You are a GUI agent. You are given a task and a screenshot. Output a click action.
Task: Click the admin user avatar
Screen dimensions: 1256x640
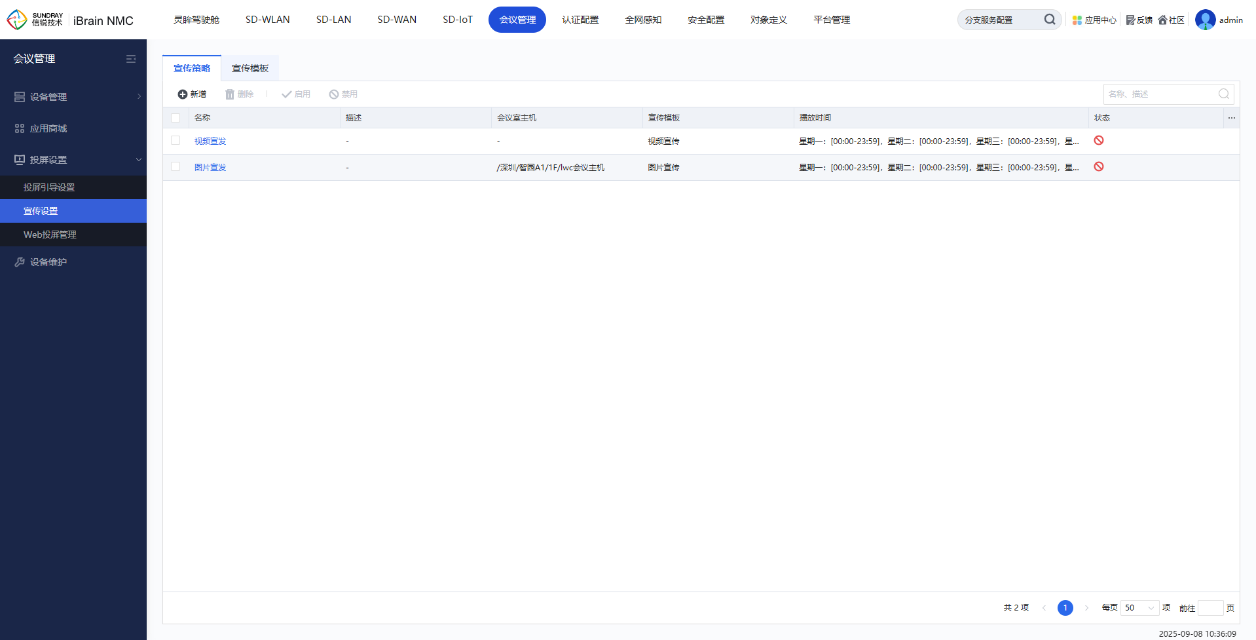(x=1205, y=19)
